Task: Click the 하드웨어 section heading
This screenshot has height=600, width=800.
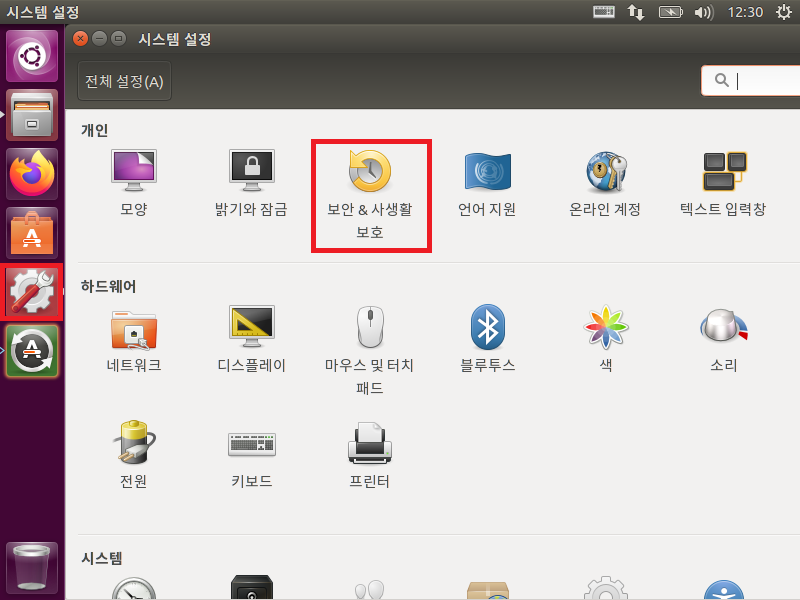Action: pyautogui.click(x=108, y=286)
